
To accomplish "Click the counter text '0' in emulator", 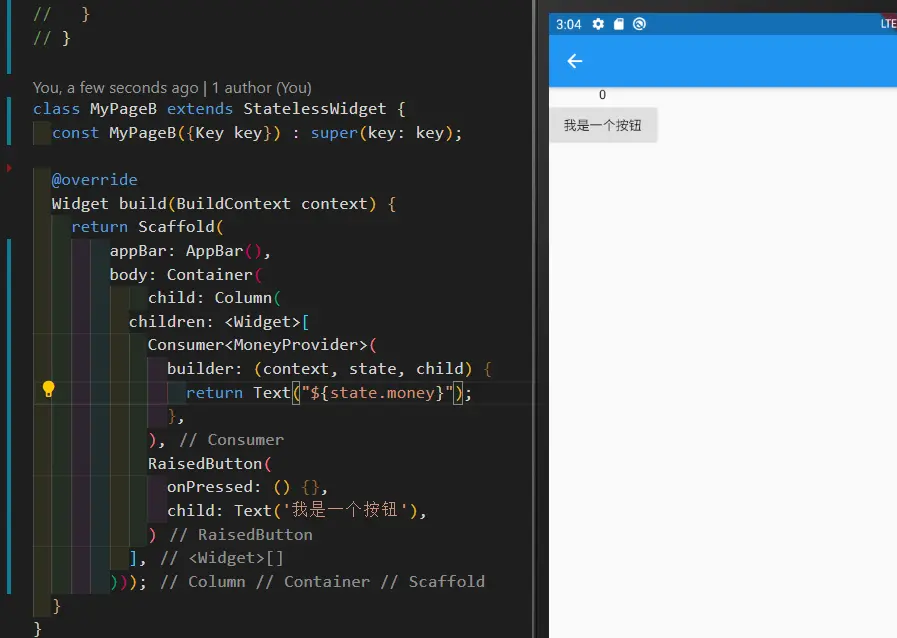I will coord(602,95).
